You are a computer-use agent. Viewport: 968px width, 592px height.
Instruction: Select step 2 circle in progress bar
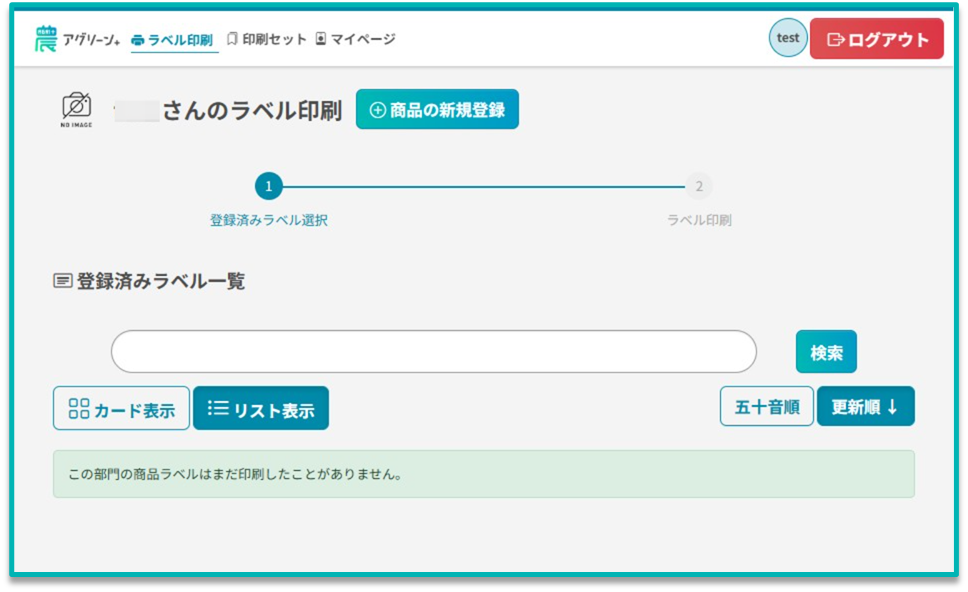698,186
